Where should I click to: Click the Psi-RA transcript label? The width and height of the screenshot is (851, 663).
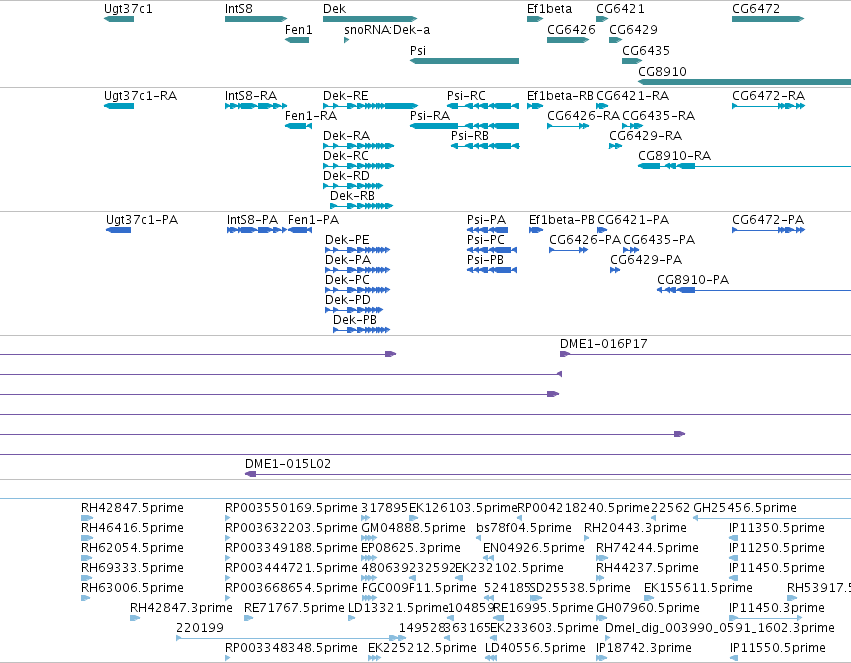point(430,116)
